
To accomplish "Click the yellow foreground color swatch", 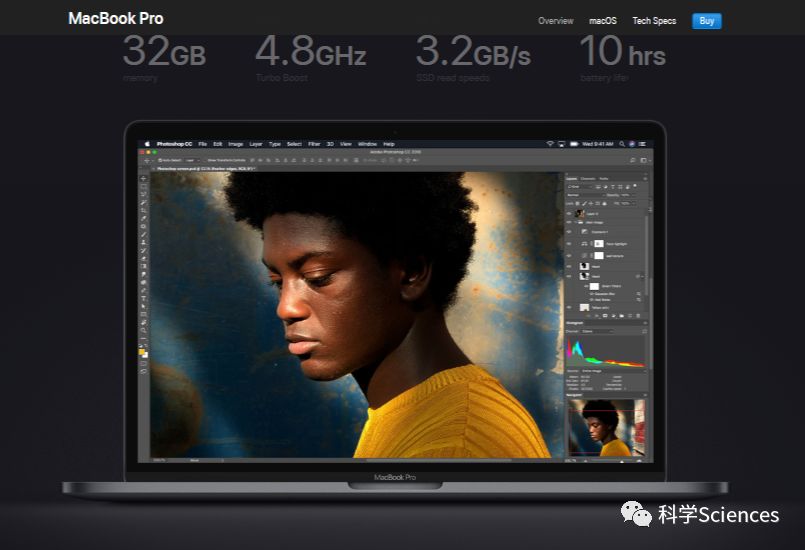I will tap(142, 352).
